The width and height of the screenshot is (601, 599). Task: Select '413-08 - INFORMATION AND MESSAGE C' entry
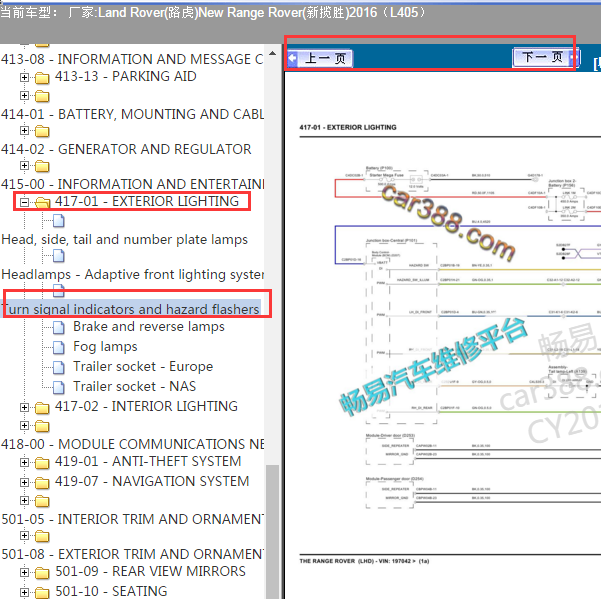pos(132,59)
